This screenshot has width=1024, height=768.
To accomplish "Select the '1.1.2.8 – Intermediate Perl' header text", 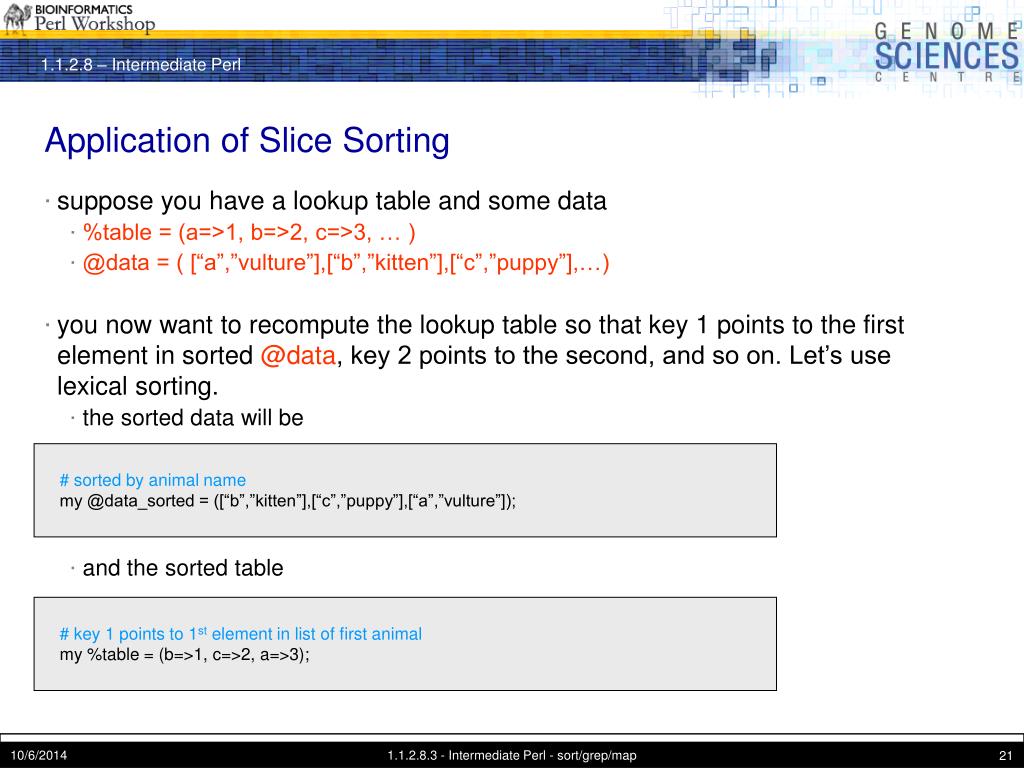I will (x=141, y=65).
